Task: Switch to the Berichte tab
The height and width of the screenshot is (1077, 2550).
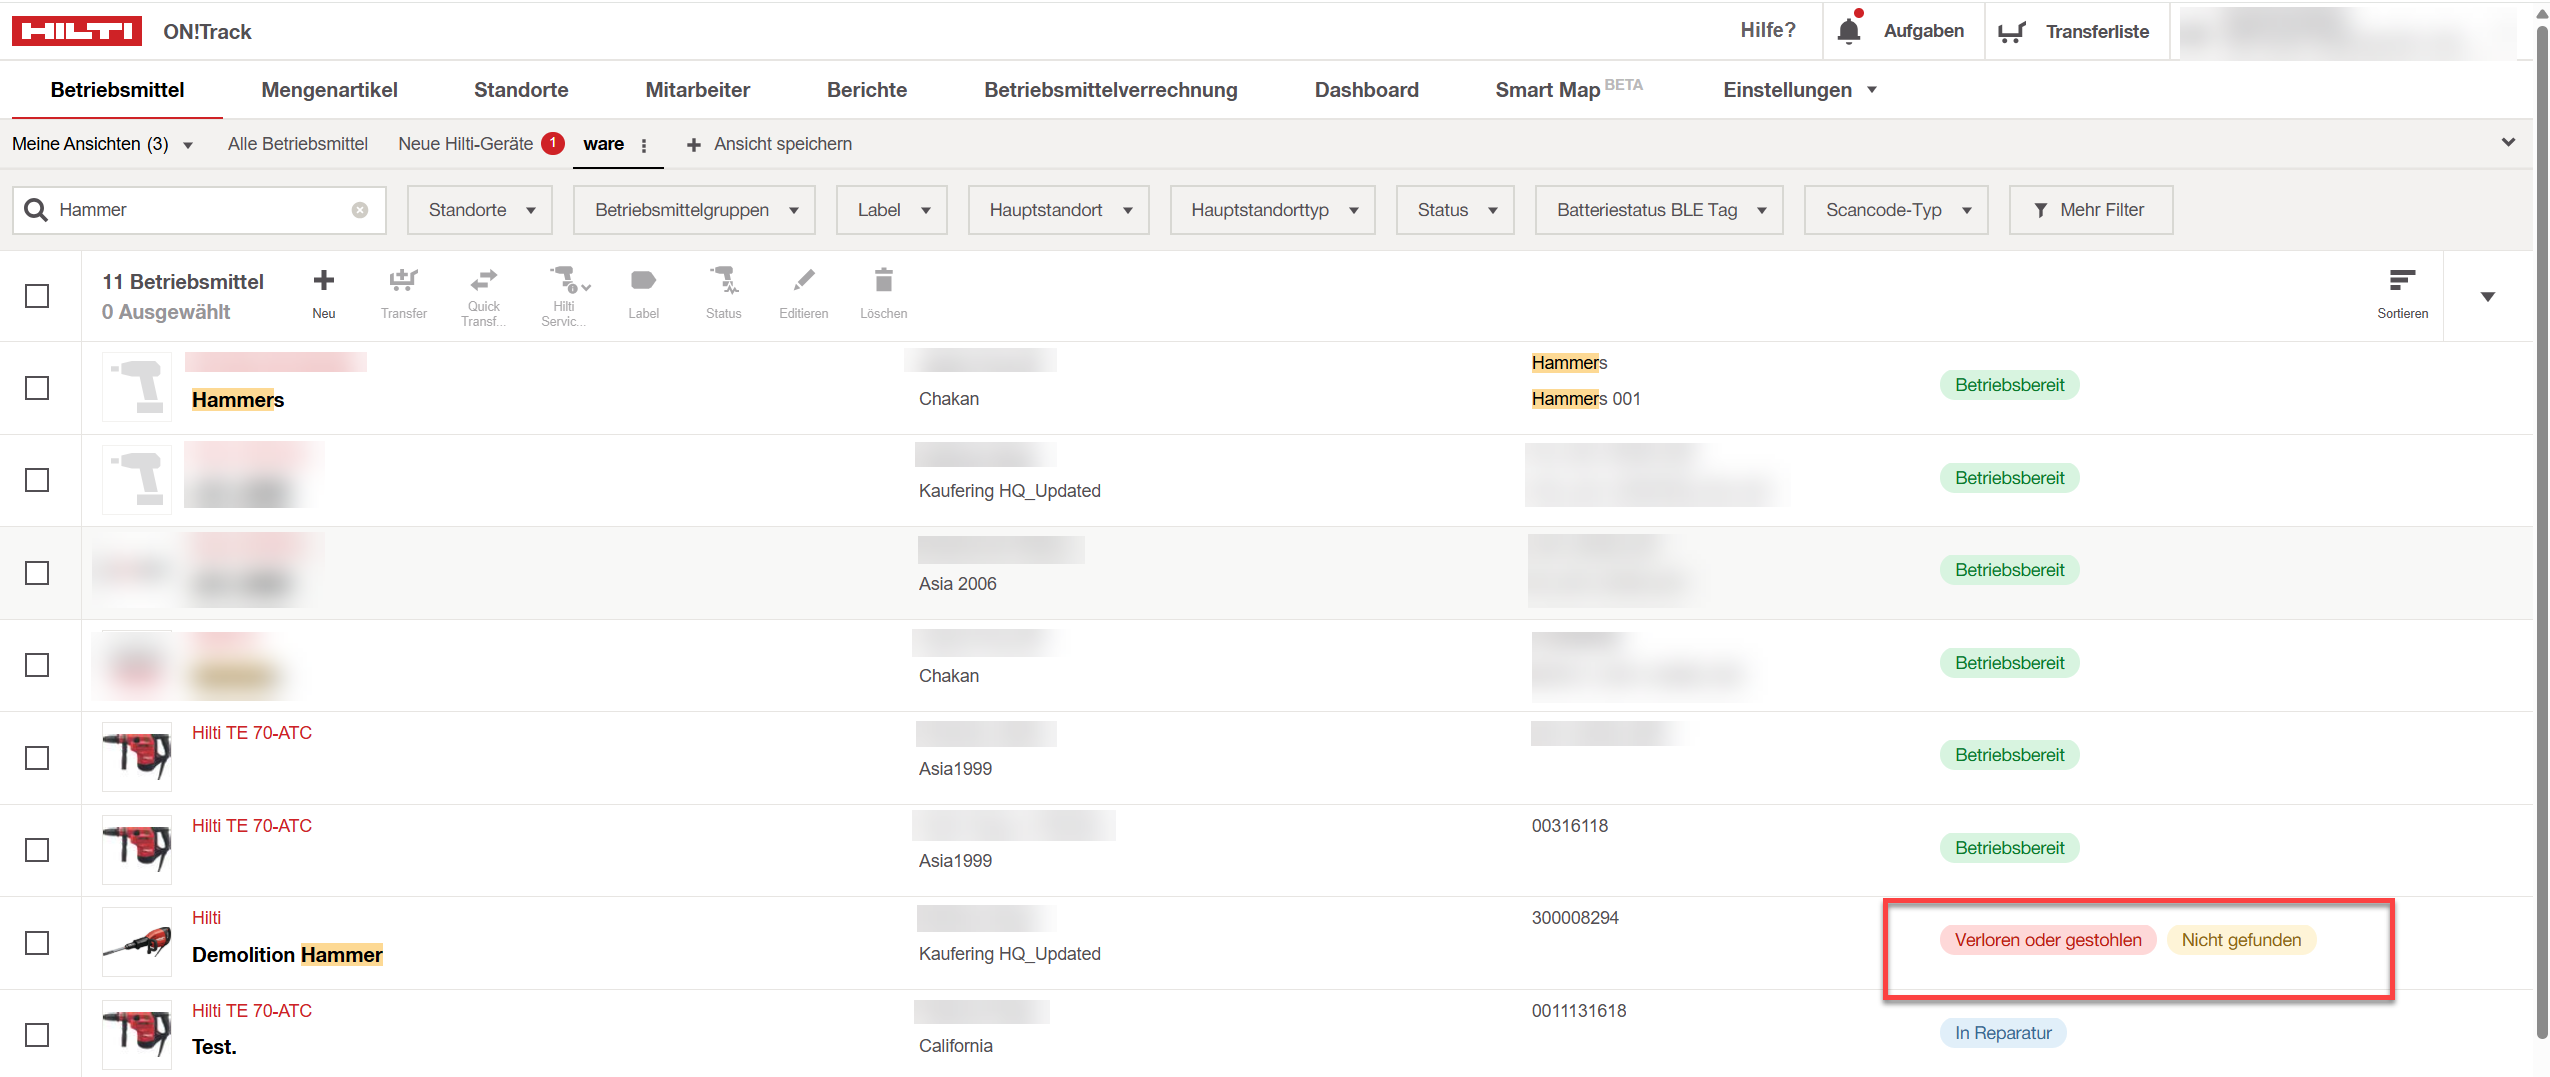Action: [x=867, y=90]
